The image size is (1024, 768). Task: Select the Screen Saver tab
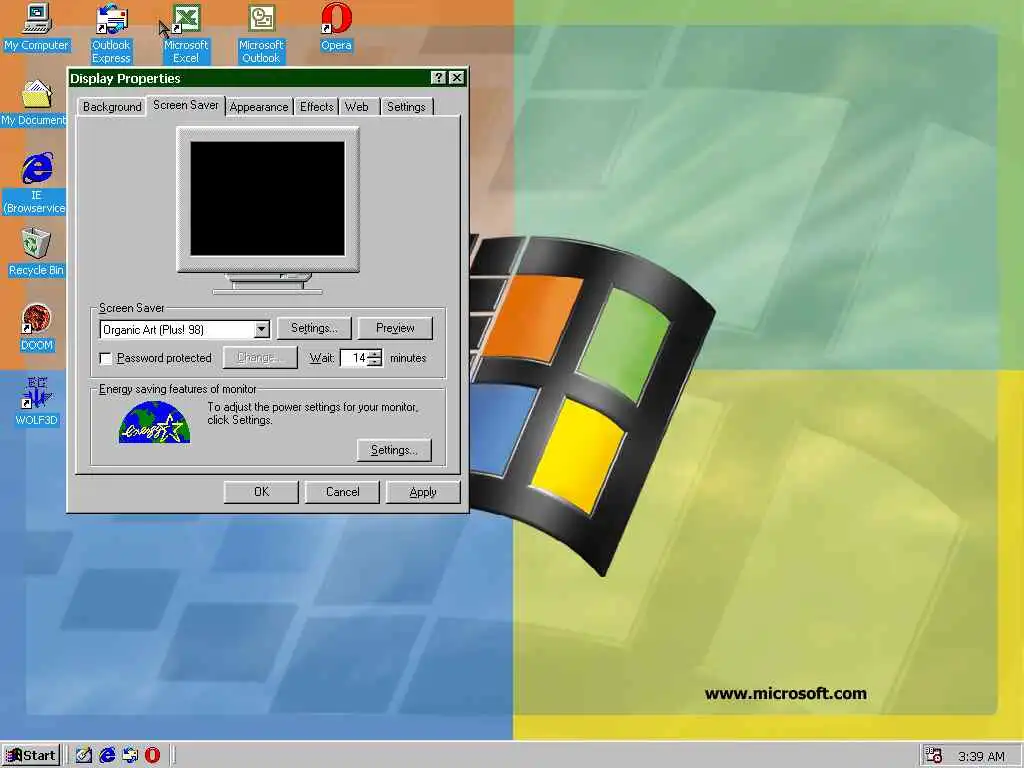[186, 105]
